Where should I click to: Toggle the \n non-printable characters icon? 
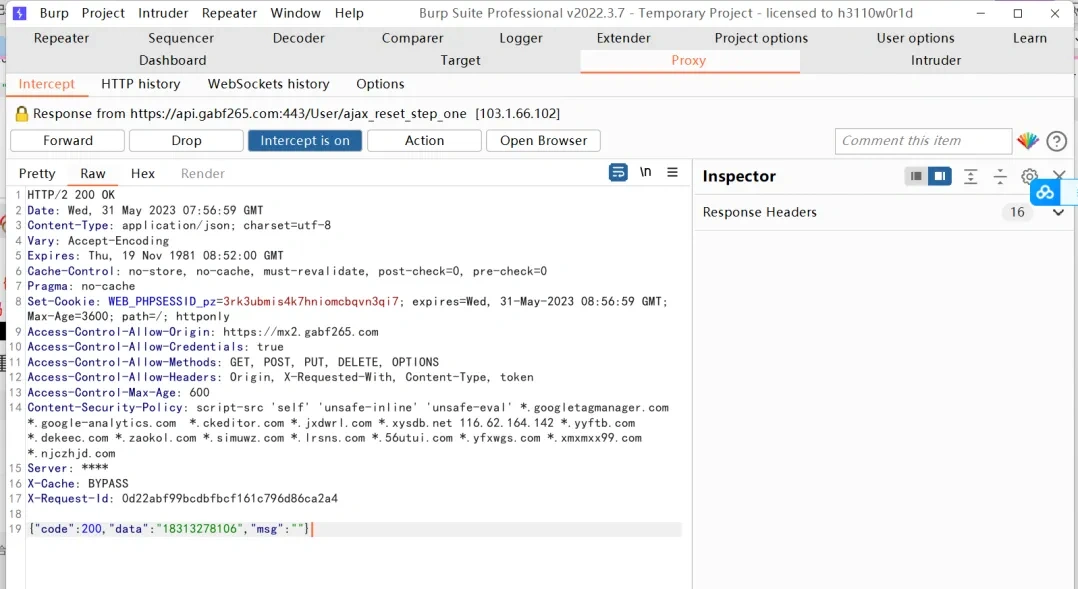click(x=645, y=172)
